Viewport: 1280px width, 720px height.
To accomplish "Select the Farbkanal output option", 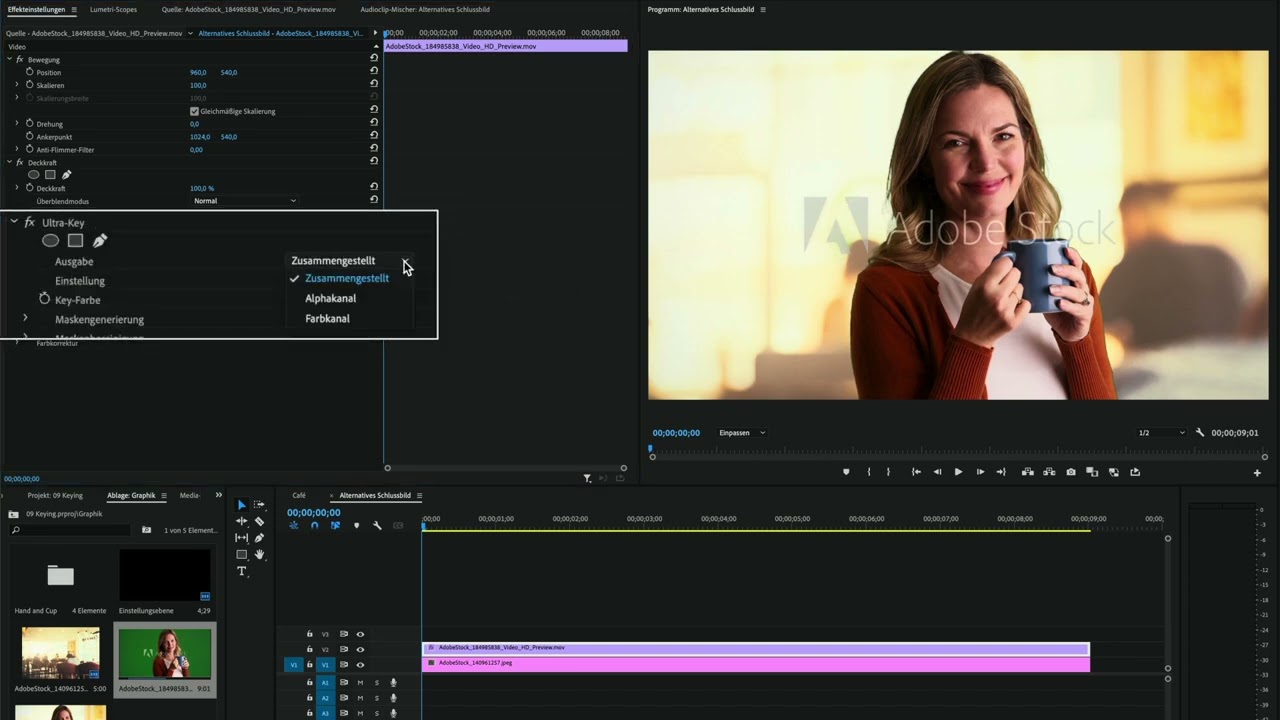I will pos(327,318).
